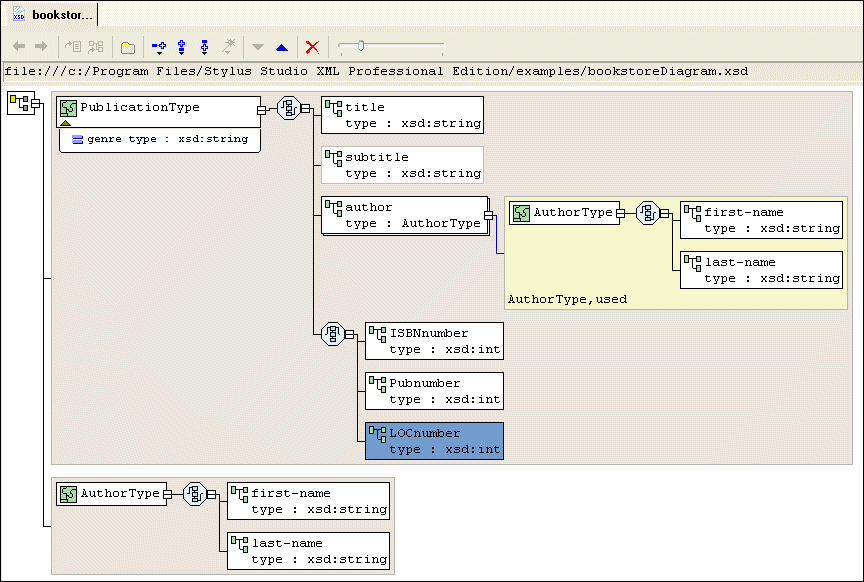This screenshot has height=582, width=864.
Task: Collapse the author element expander box
Action: (x=489, y=215)
